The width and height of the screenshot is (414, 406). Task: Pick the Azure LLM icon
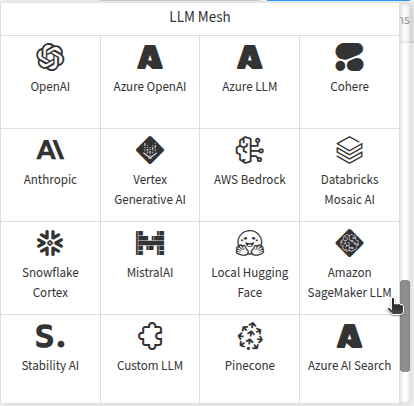(x=250, y=57)
